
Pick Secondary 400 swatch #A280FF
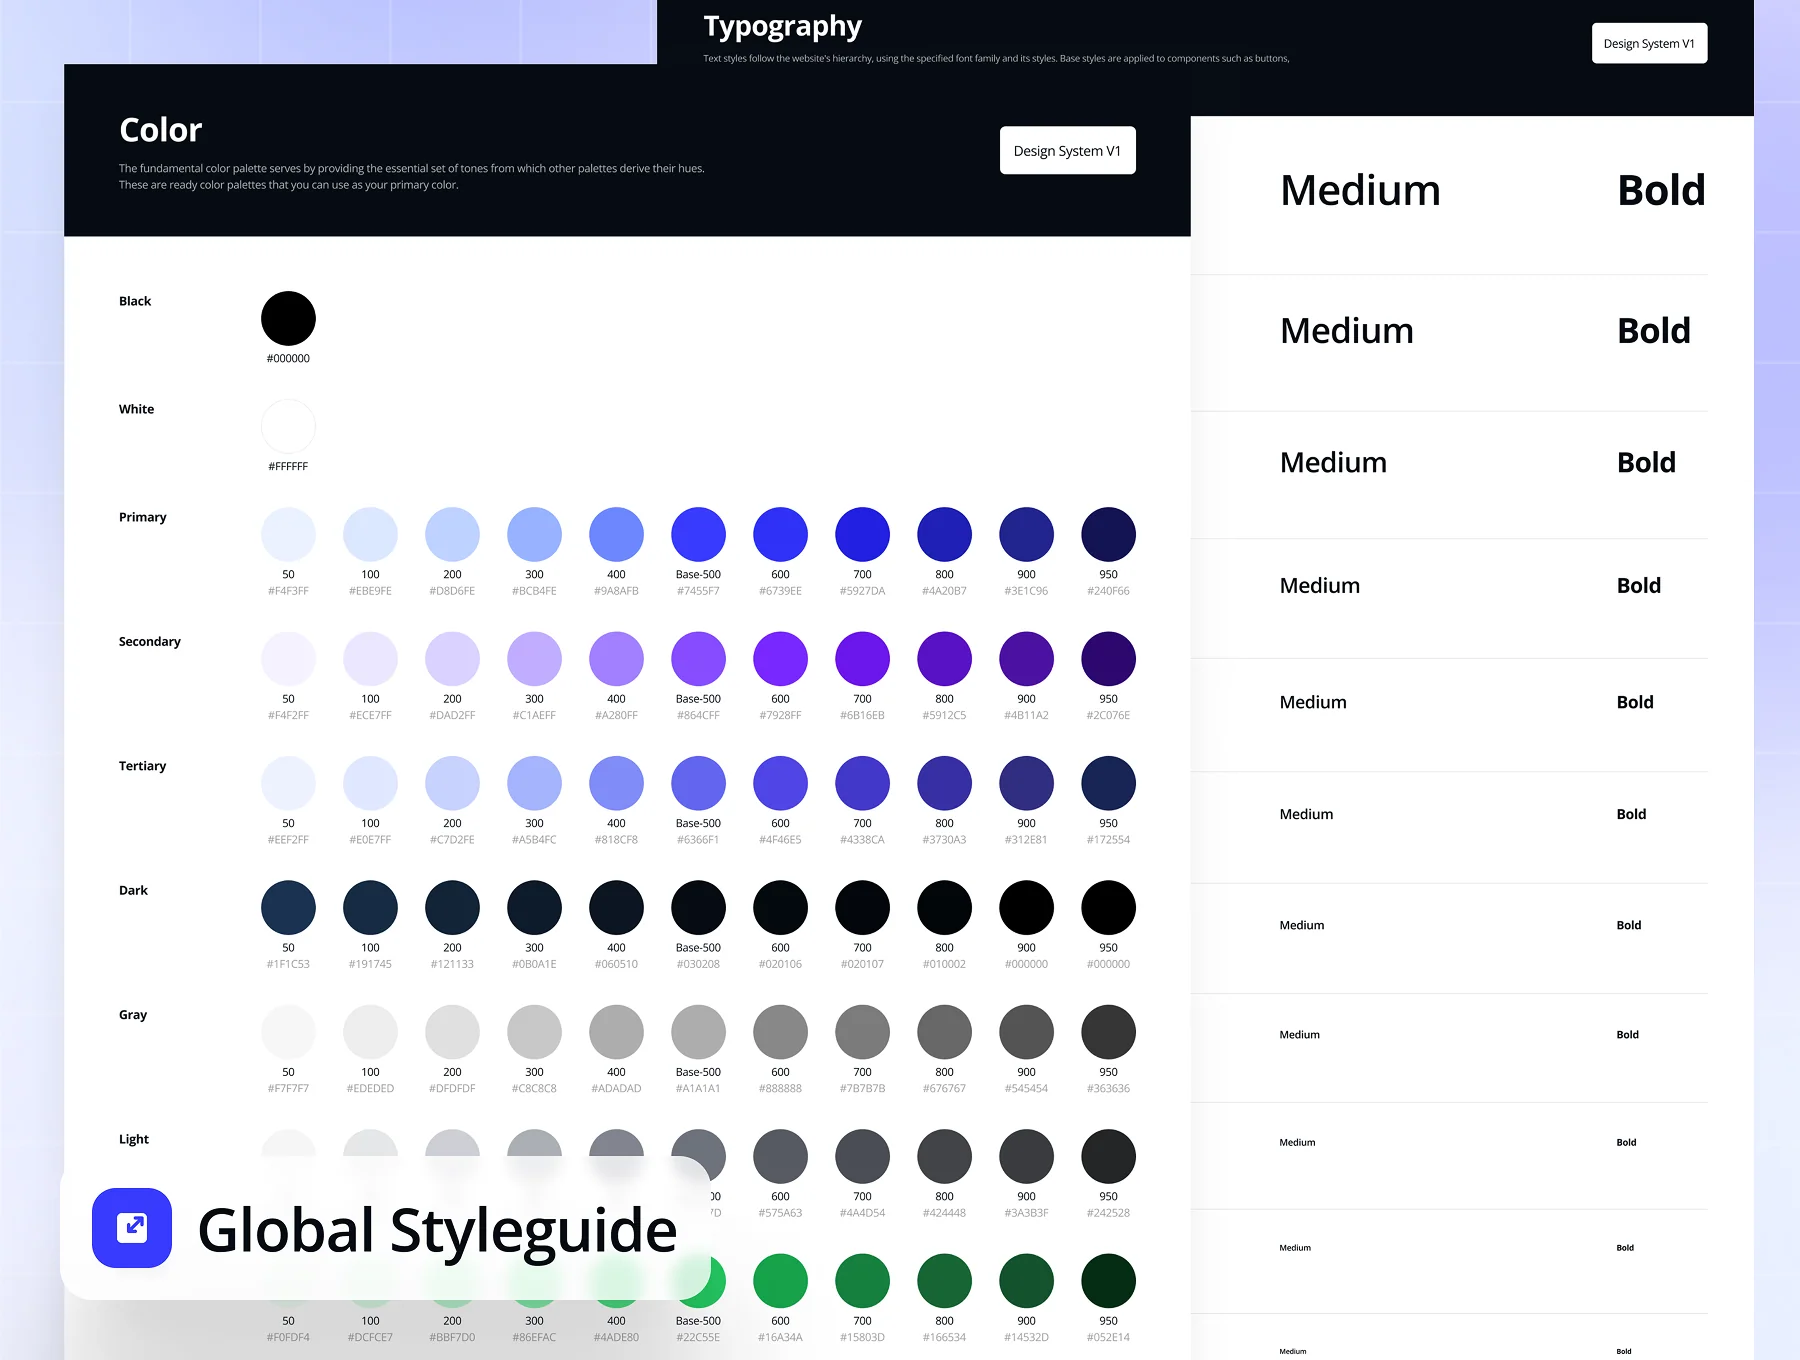pos(616,659)
